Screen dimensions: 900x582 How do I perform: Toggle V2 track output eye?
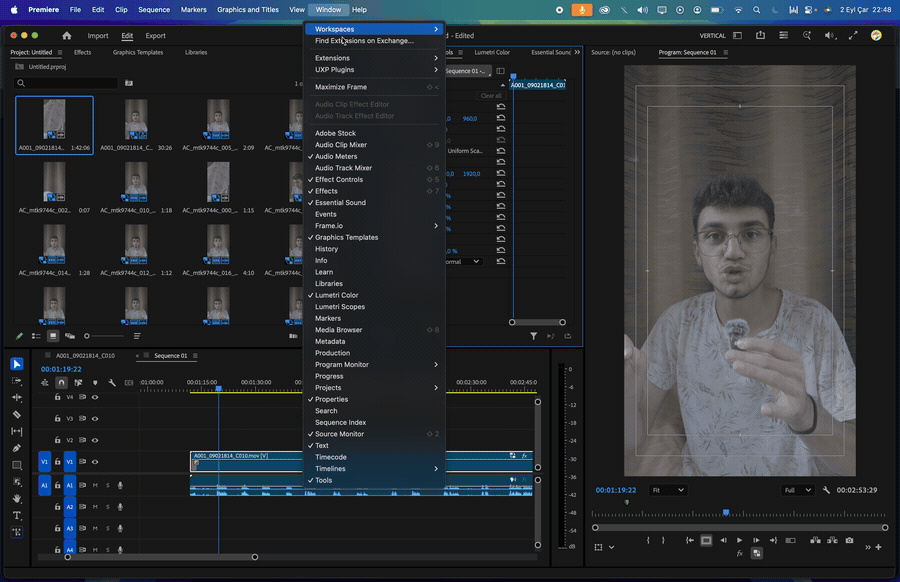click(95, 440)
